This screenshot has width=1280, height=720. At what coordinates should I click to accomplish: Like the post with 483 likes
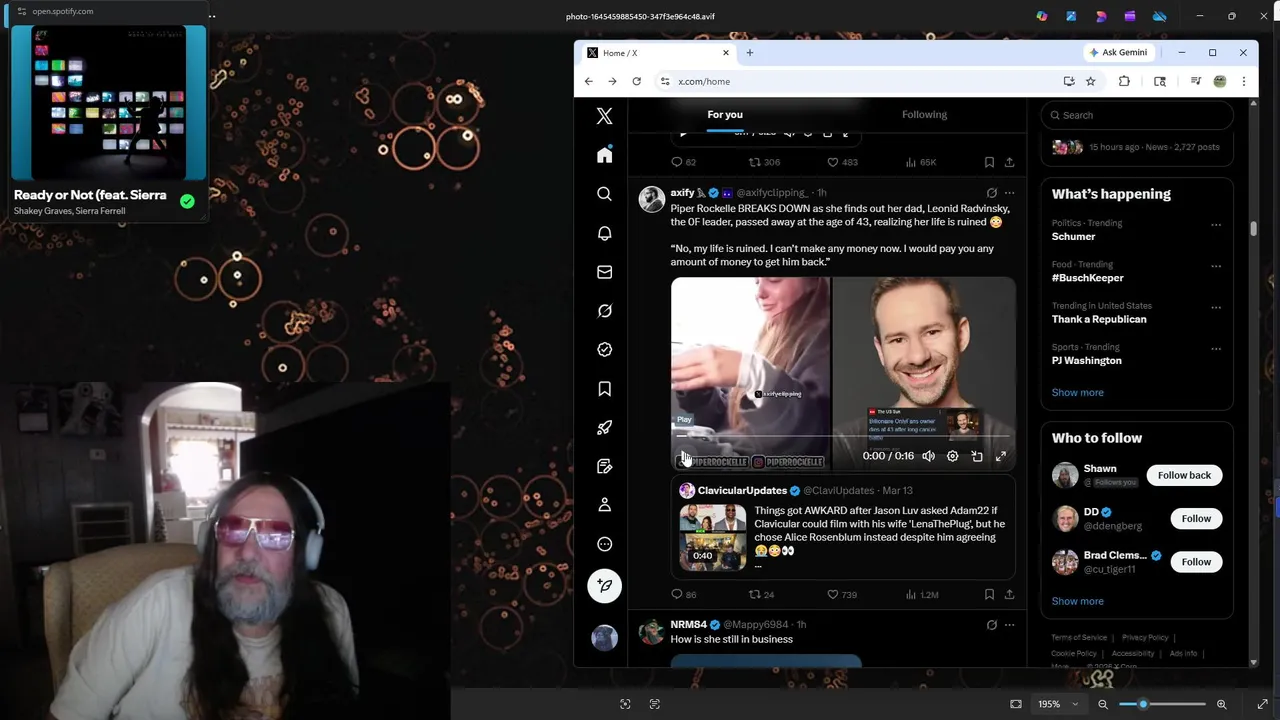tap(842, 162)
